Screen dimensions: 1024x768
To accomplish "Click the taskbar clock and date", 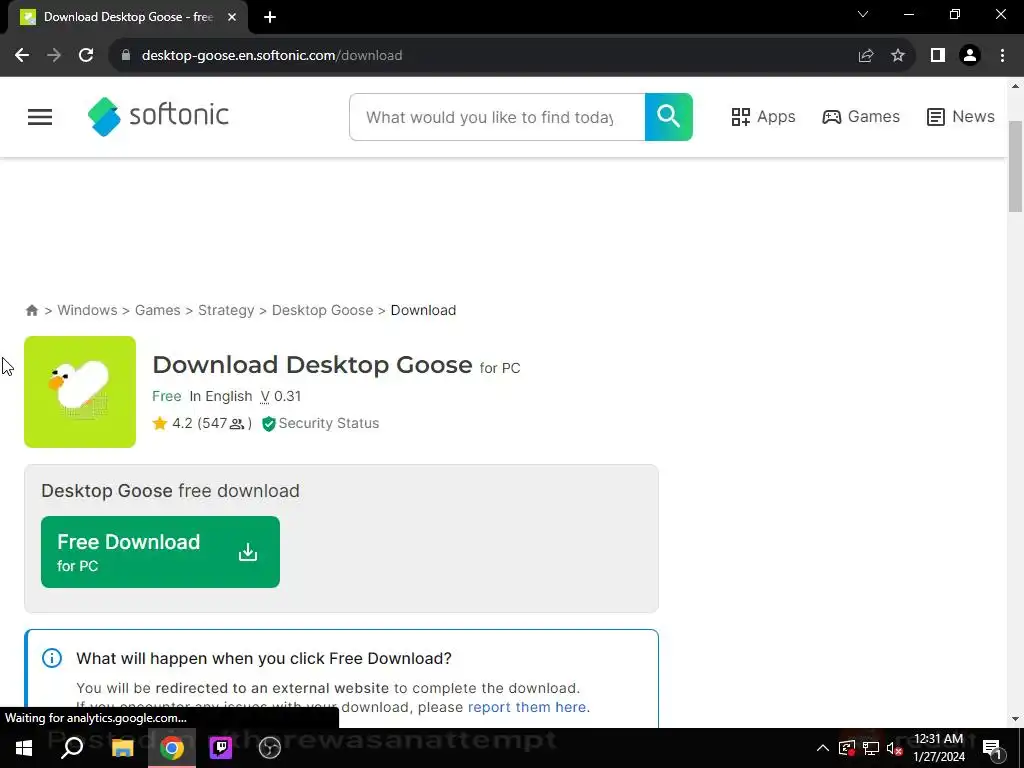I will point(938,748).
